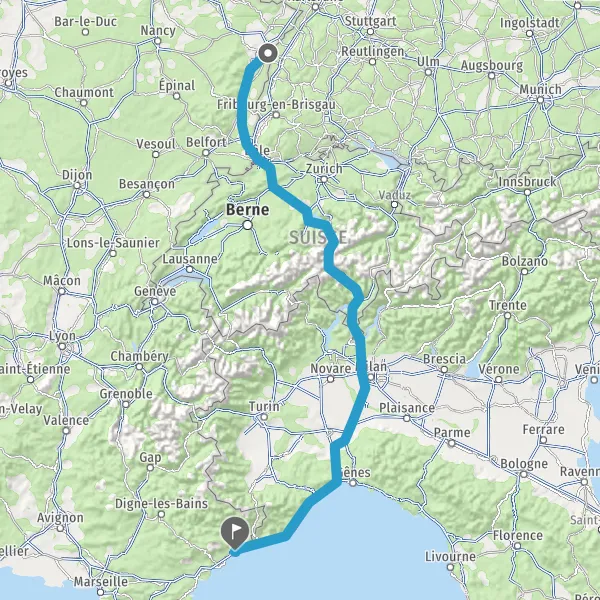Select the Nancy city label
The image size is (600, 600).
[158, 30]
